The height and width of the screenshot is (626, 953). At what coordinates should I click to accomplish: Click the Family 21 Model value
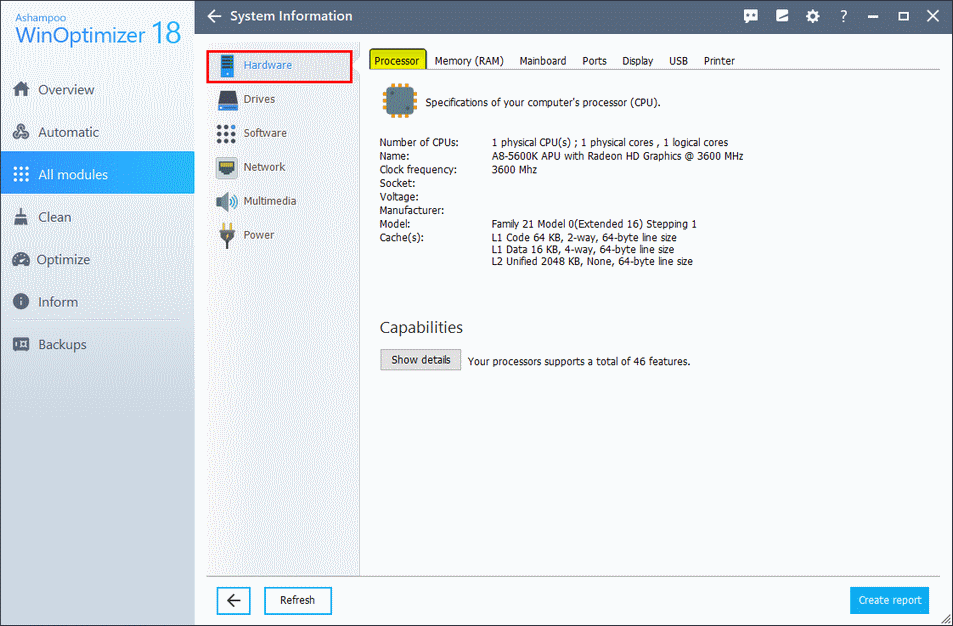coord(594,224)
